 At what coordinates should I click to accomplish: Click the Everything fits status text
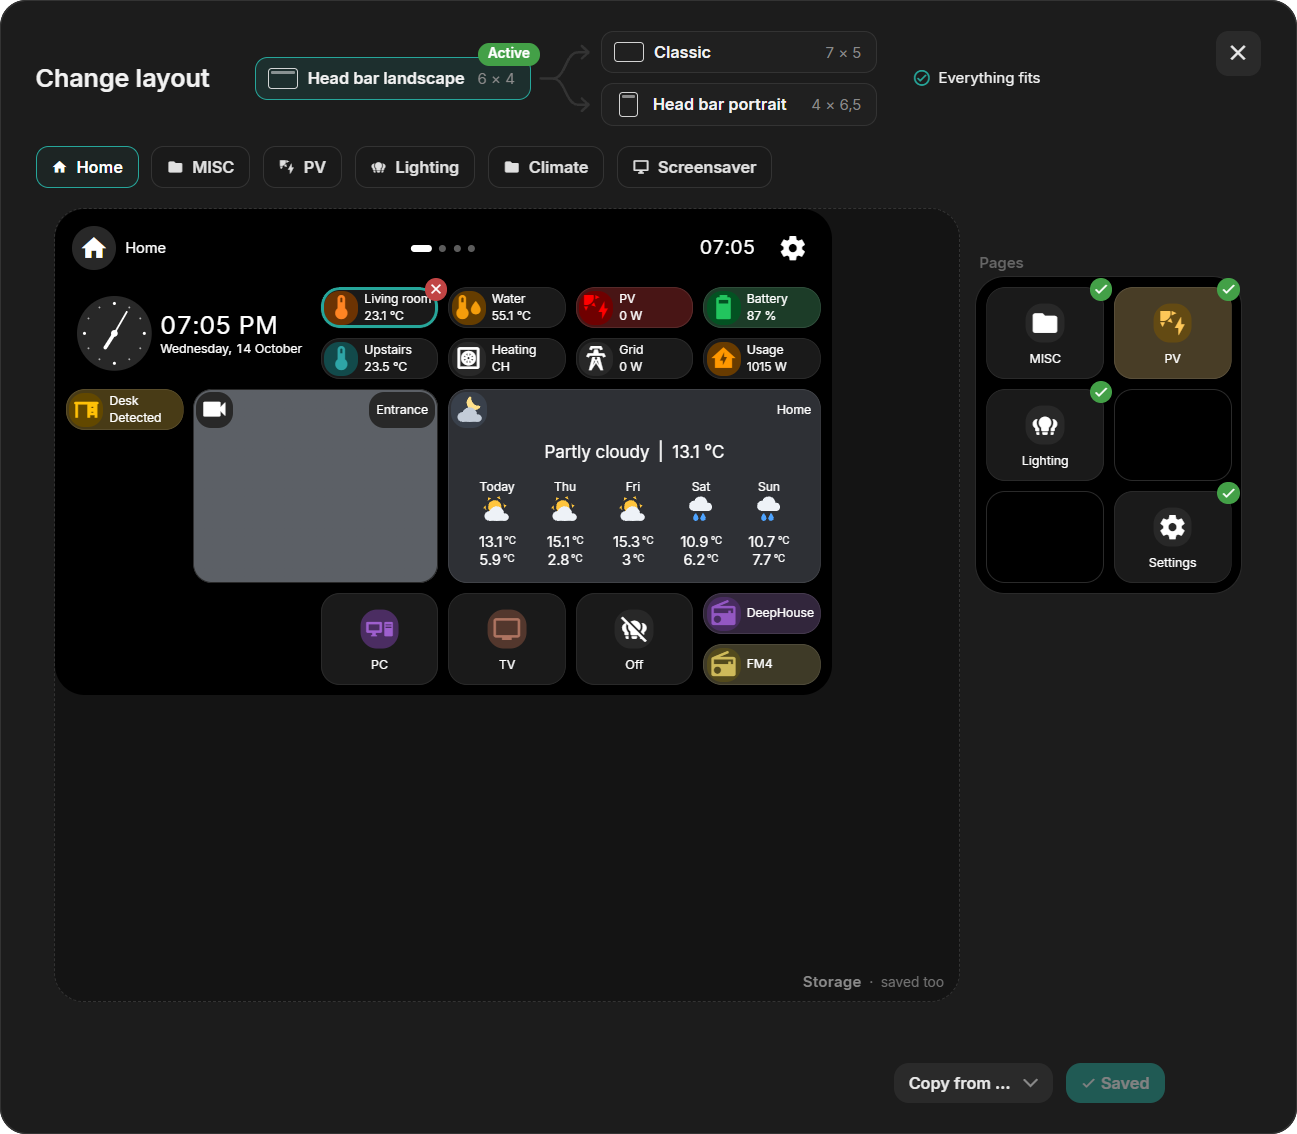989,78
